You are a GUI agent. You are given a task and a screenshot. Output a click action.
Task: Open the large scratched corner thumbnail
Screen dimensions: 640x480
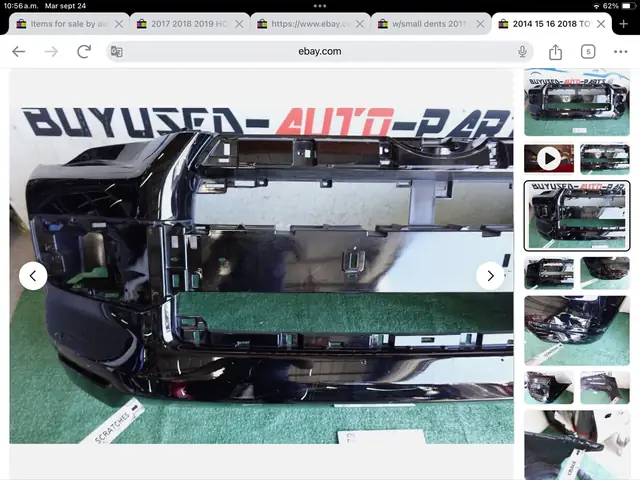[577, 330]
